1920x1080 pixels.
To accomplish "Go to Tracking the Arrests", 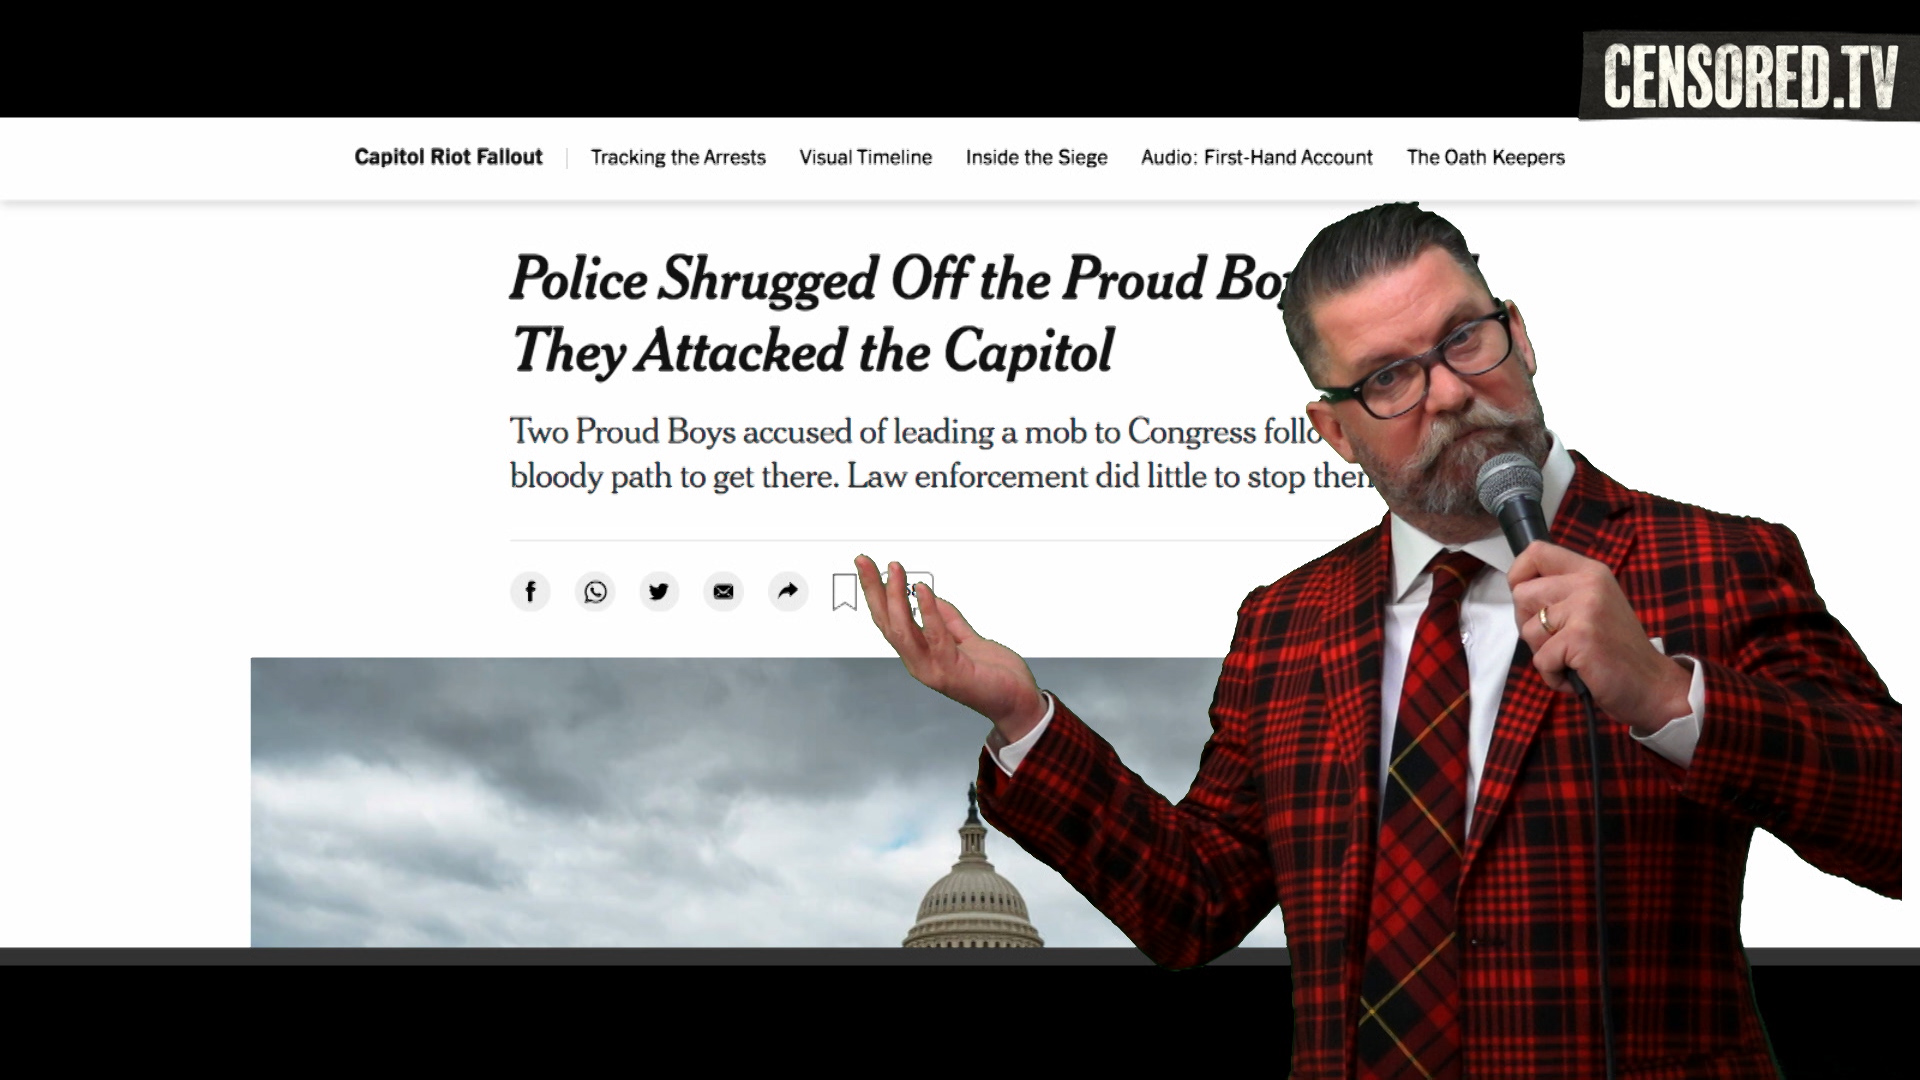I will point(678,157).
